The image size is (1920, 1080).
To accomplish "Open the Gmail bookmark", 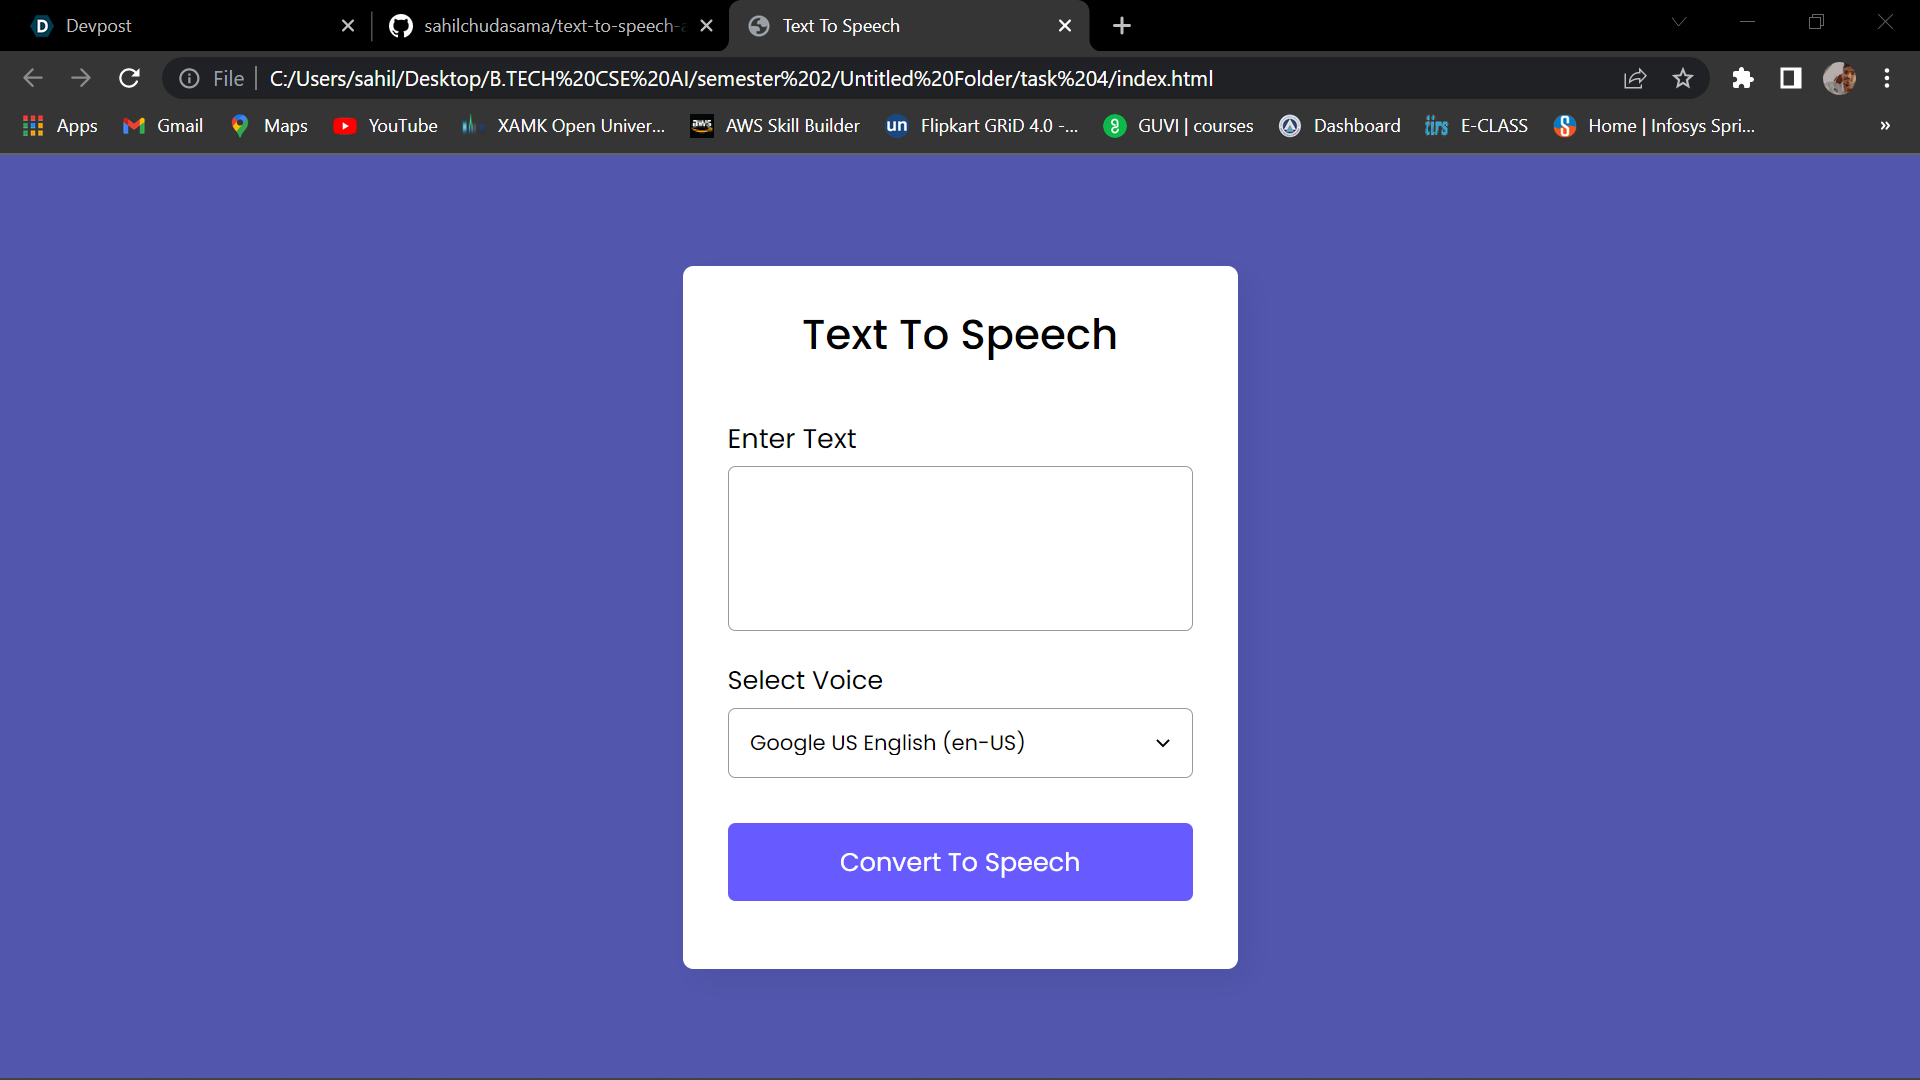I will [161, 125].
